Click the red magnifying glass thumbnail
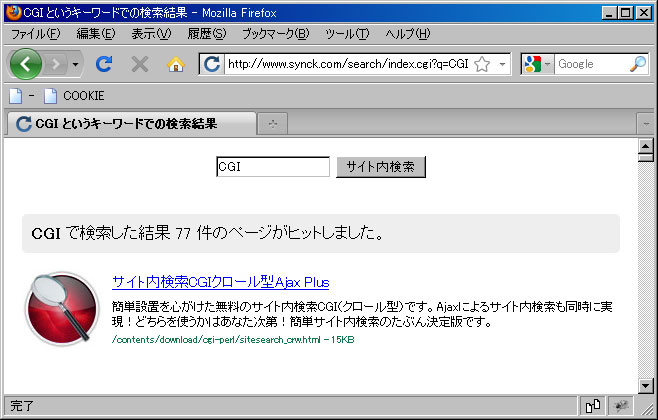The height and width of the screenshot is (420, 658). [x=62, y=308]
